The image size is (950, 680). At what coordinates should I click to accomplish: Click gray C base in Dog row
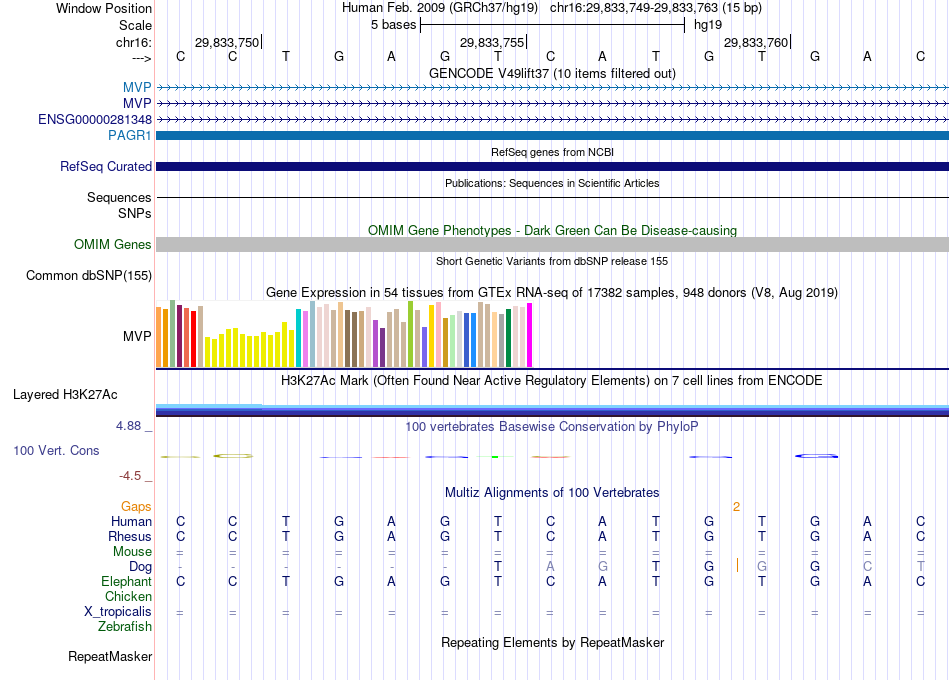pyautogui.click(x=868, y=566)
